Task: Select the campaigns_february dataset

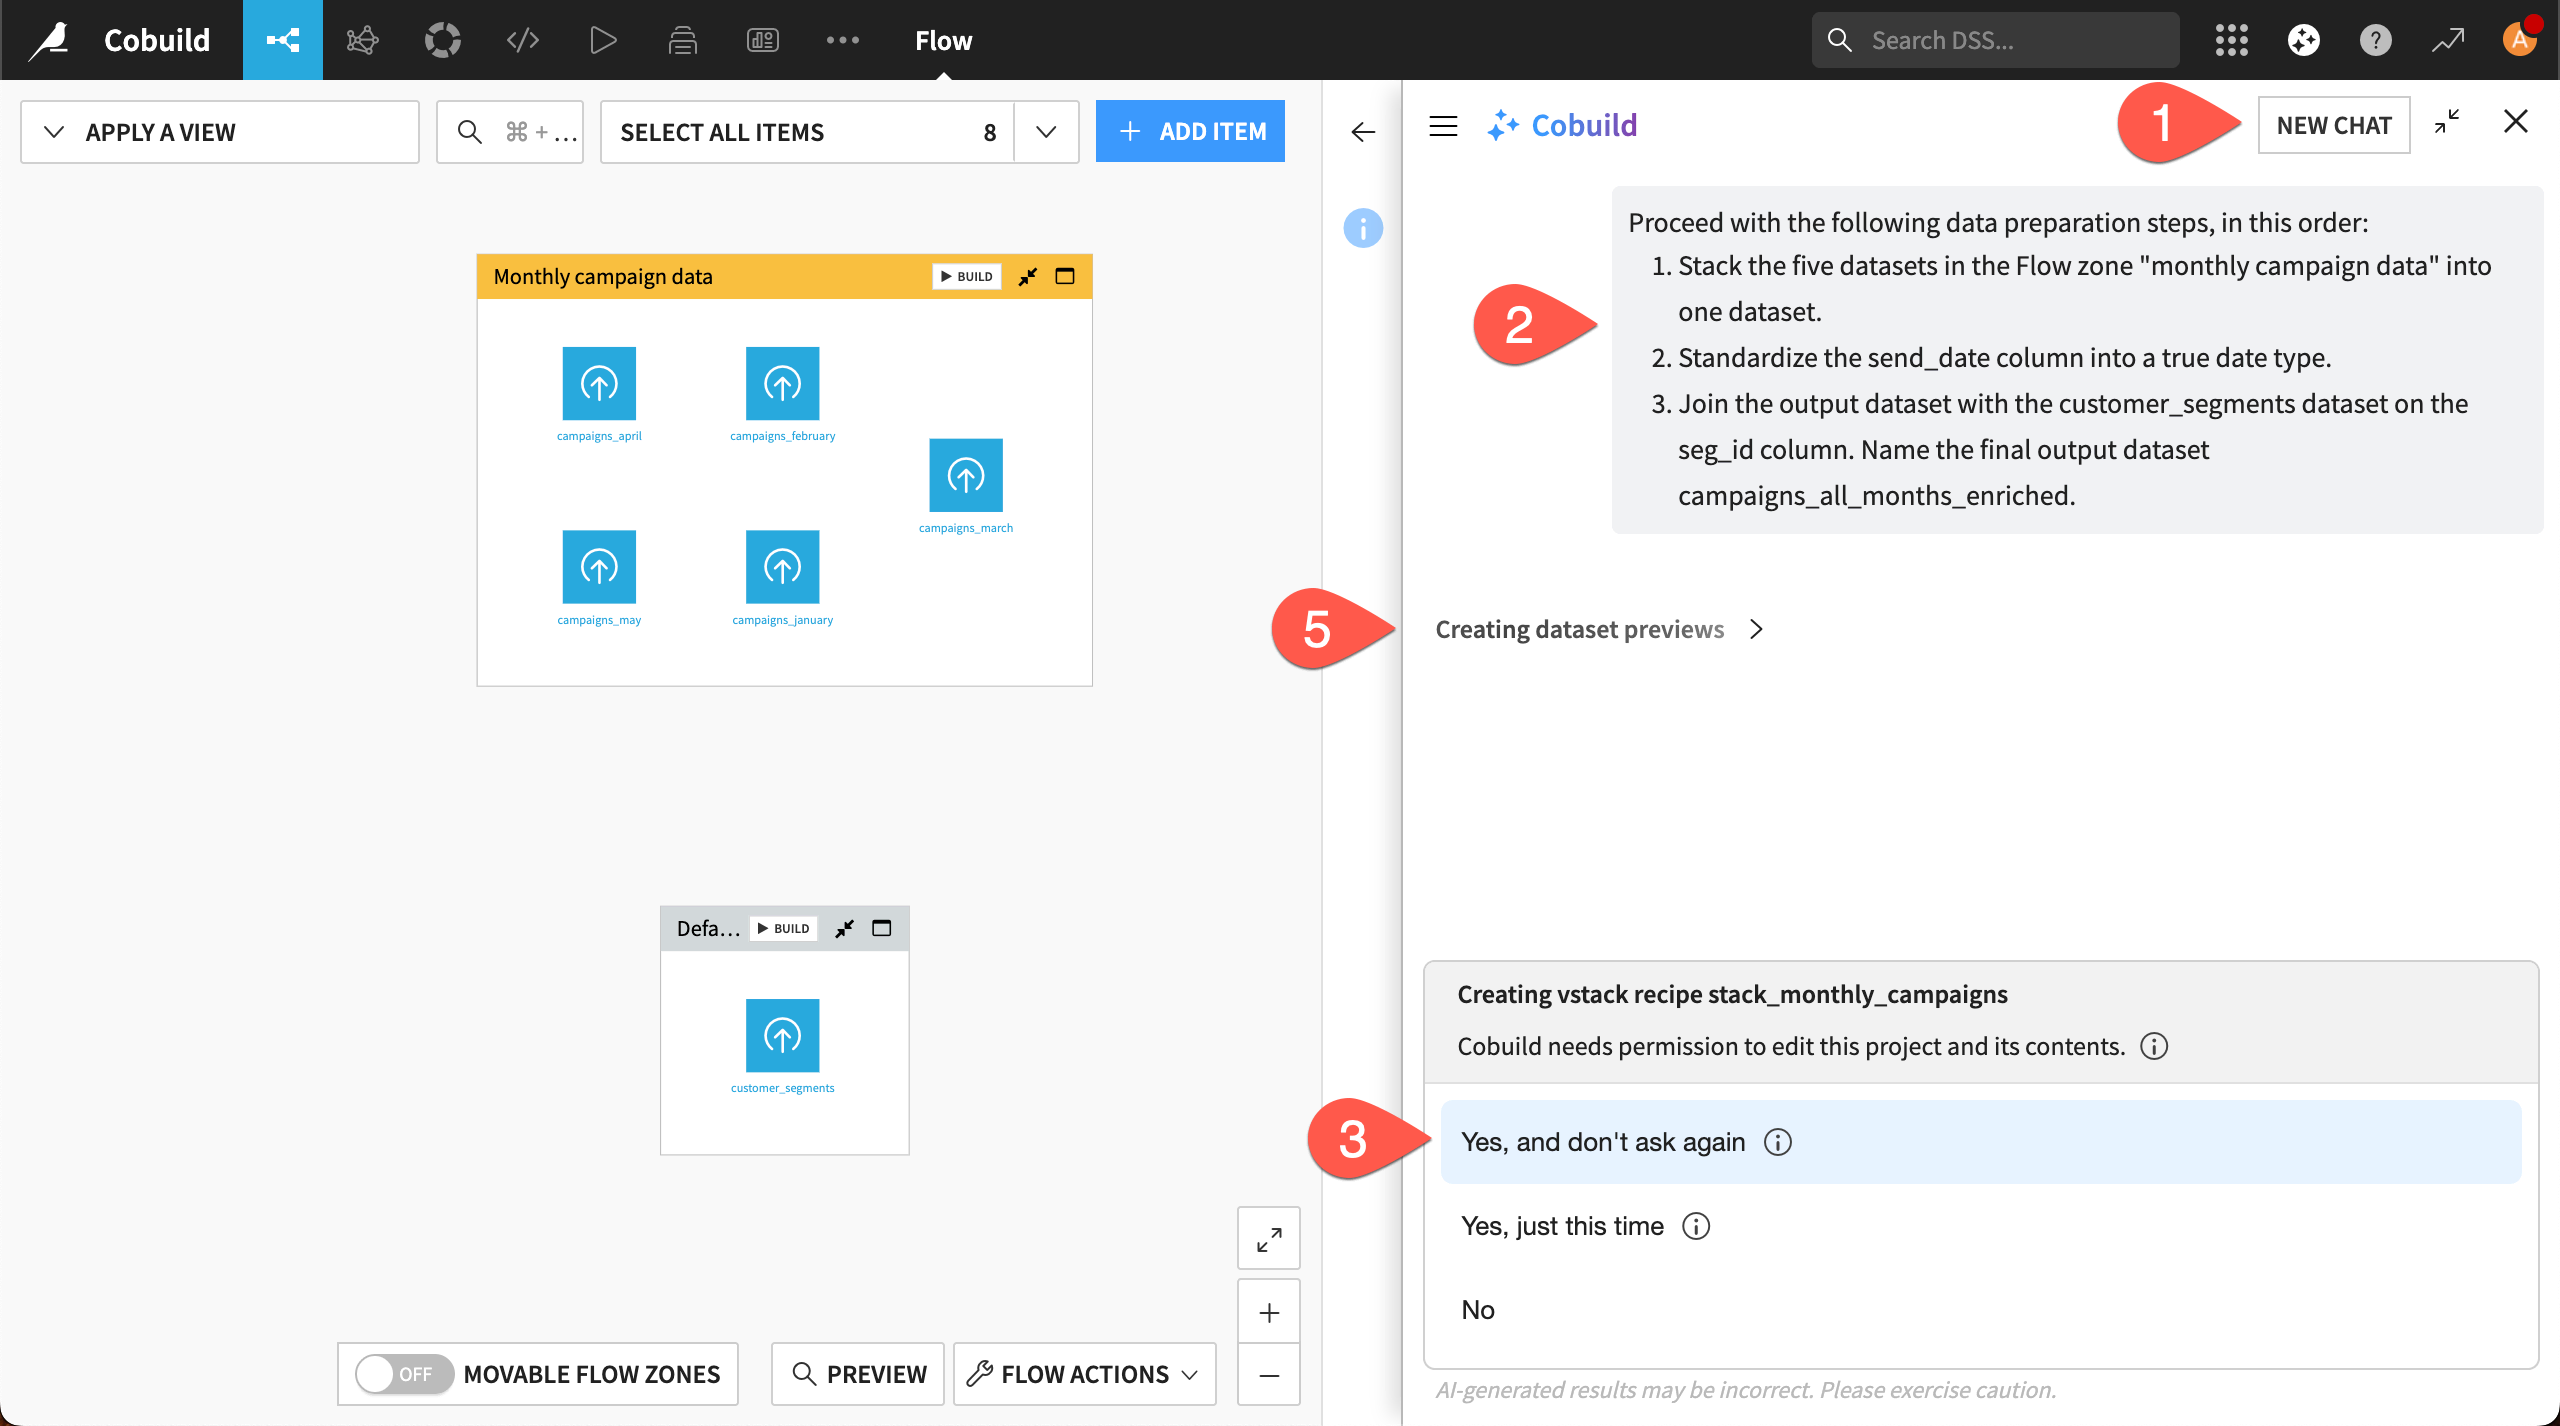Action: 782,384
